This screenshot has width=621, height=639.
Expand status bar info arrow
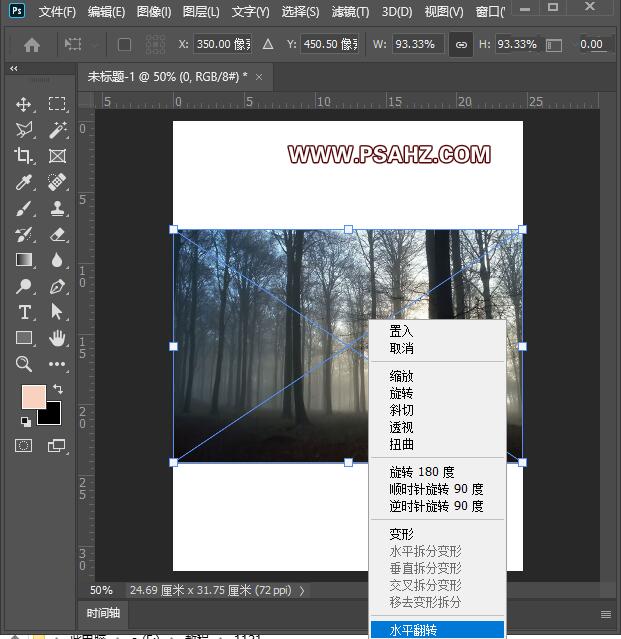tap(302, 591)
